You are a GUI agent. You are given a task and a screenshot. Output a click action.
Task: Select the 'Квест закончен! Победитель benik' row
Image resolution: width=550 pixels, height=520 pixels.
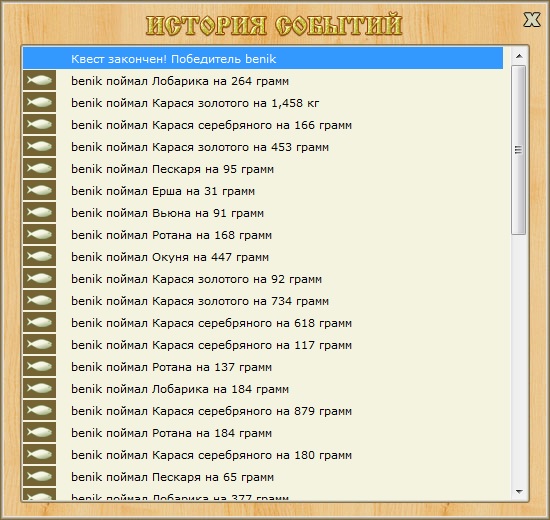(x=263, y=58)
